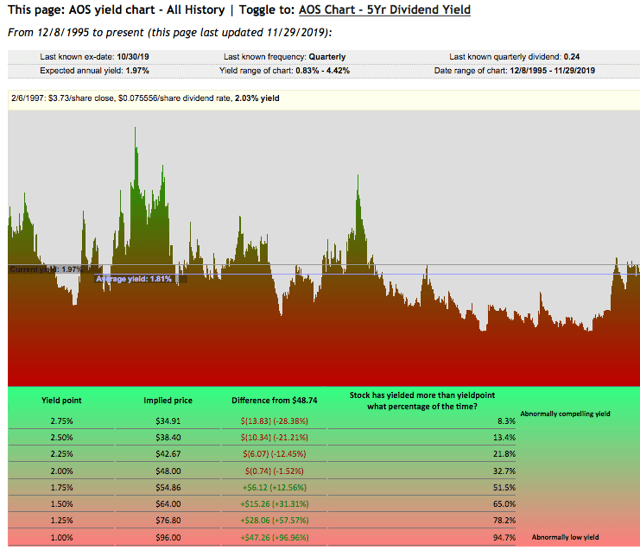The height and width of the screenshot is (550, 640).
Task: Select the Last known ex-date 10/30/19 text
Action: [94, 57]
